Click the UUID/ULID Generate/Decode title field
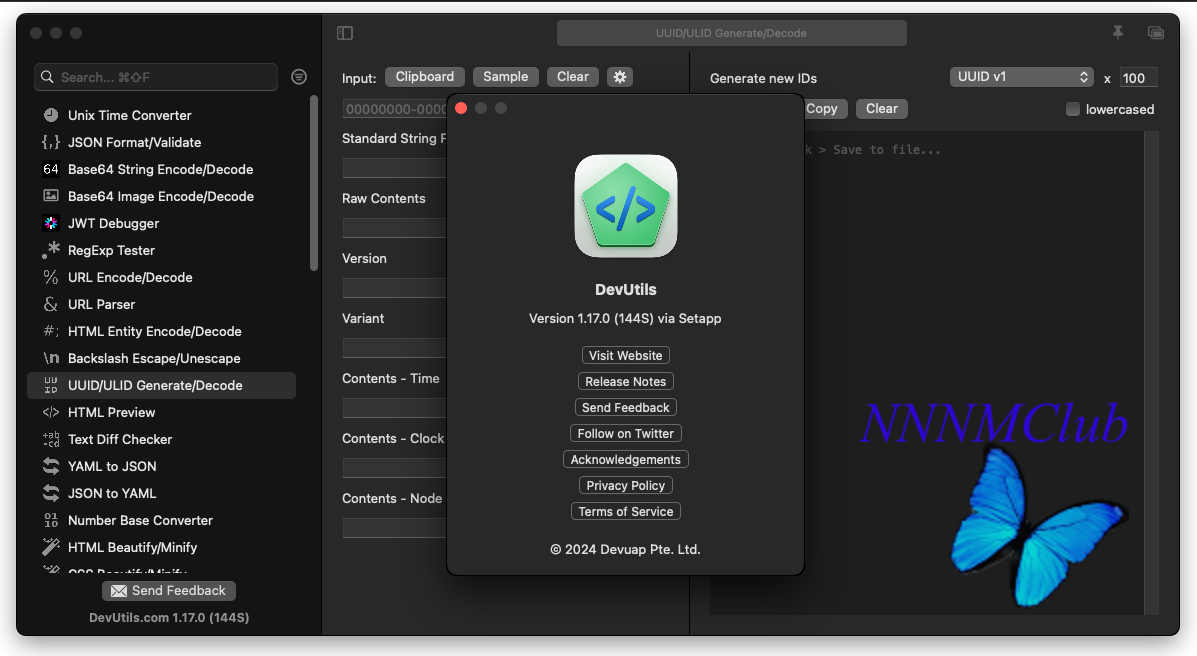 click(731, 33)
